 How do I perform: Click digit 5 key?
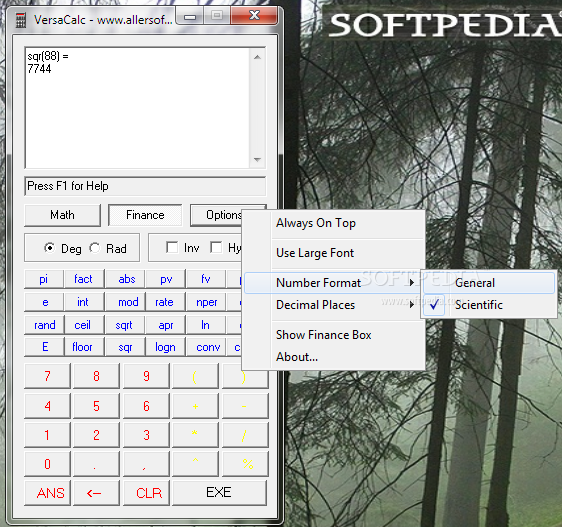[x=96, y=406]
